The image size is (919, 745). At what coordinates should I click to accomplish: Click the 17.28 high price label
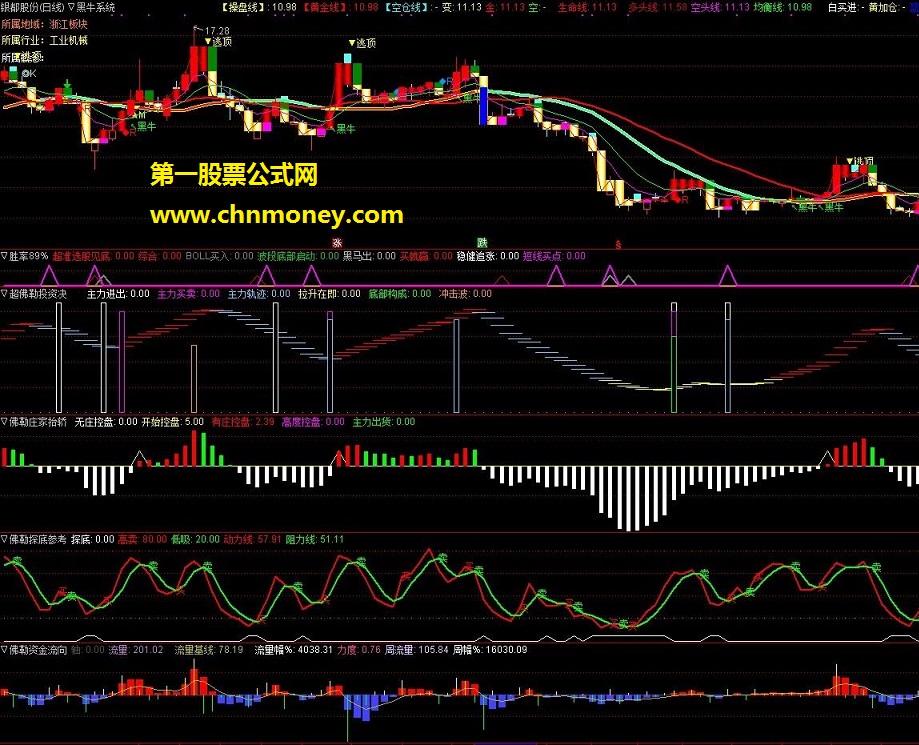[217, 30]
